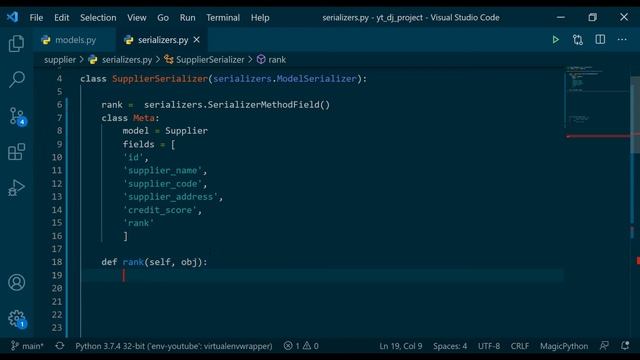The width and height of the screenshot is (640, 360).
Task: Open the Run and Debug view
Action: pos(16,188)
